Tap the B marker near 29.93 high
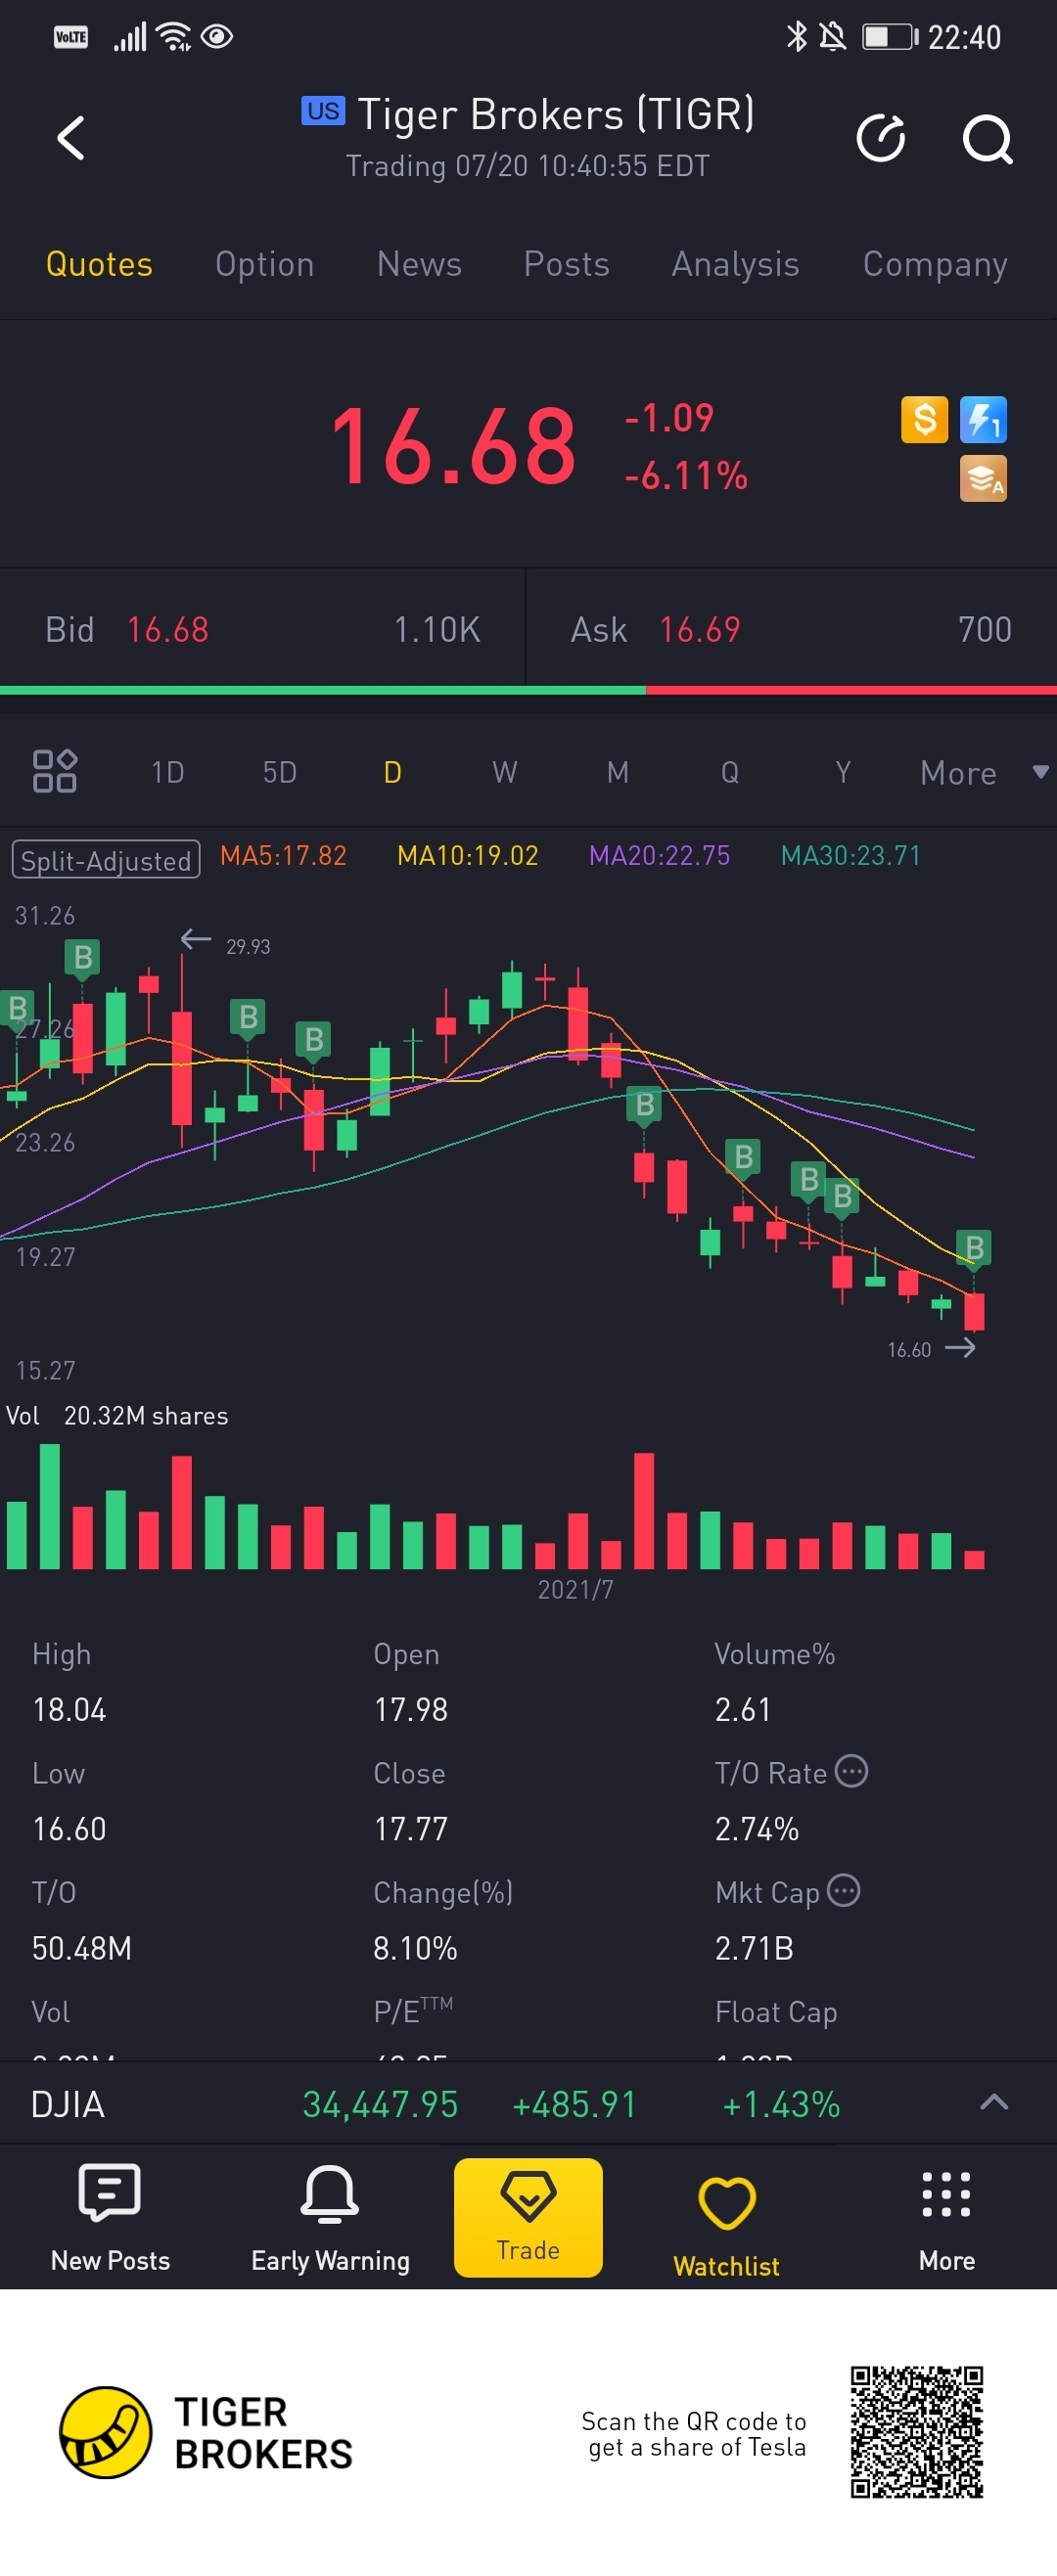Viewport: 1057px width, 2576px height. pos(83,957)
